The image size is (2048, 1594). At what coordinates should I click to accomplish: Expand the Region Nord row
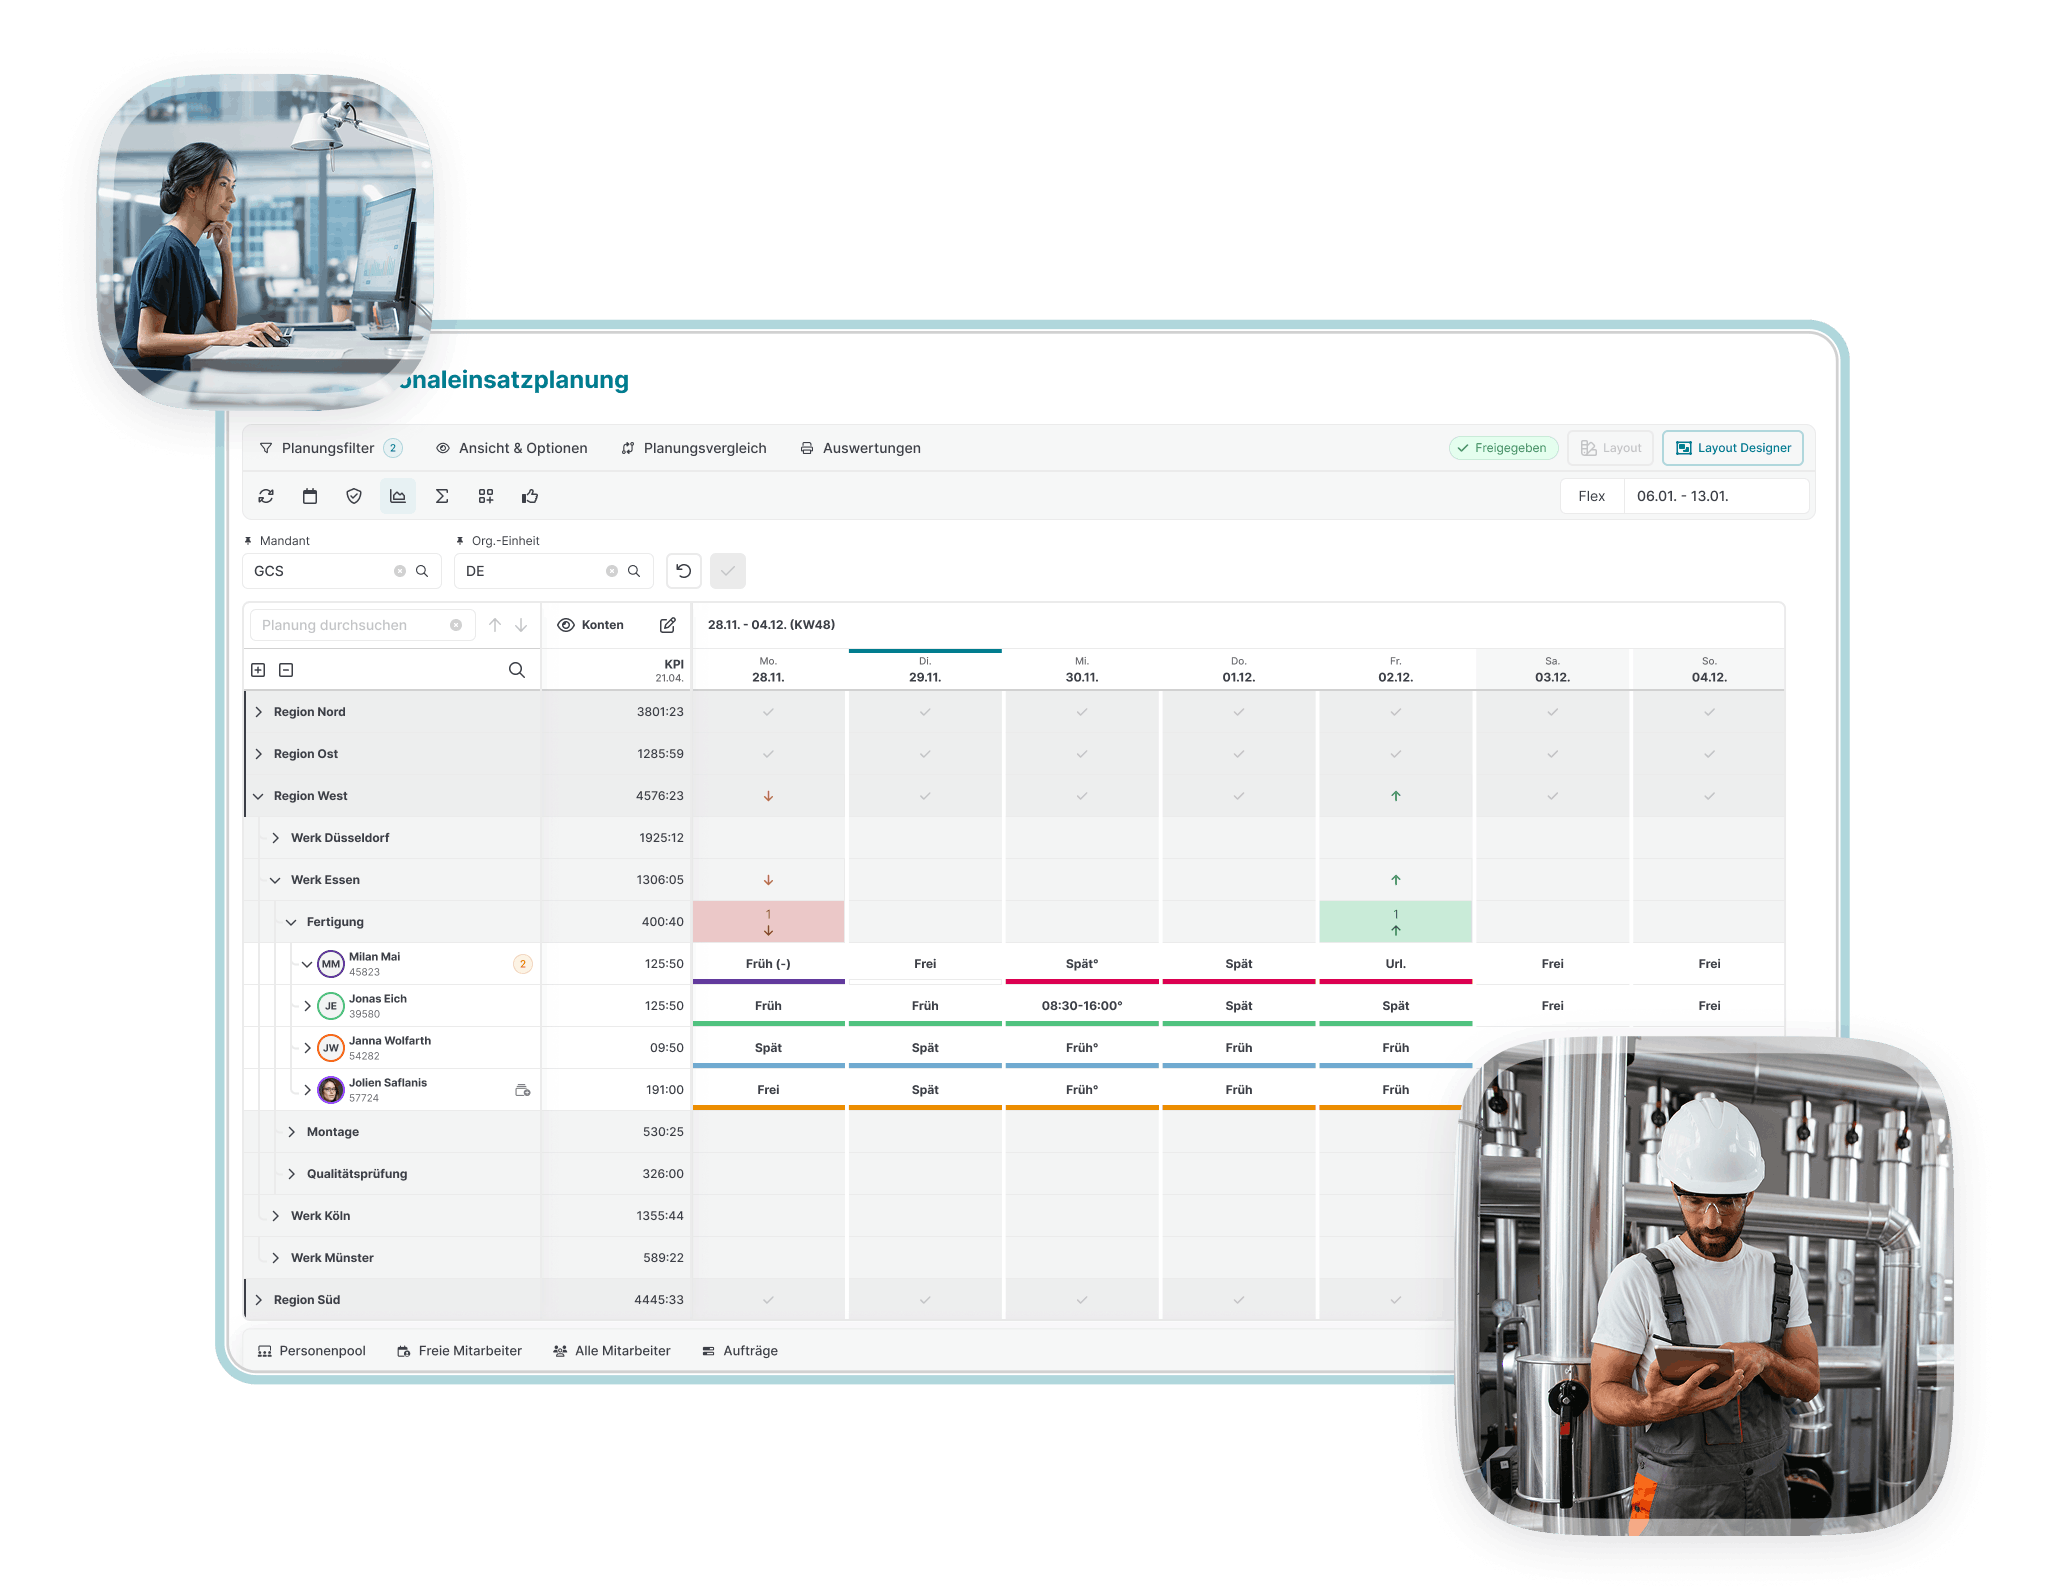(x=259, y=712)
